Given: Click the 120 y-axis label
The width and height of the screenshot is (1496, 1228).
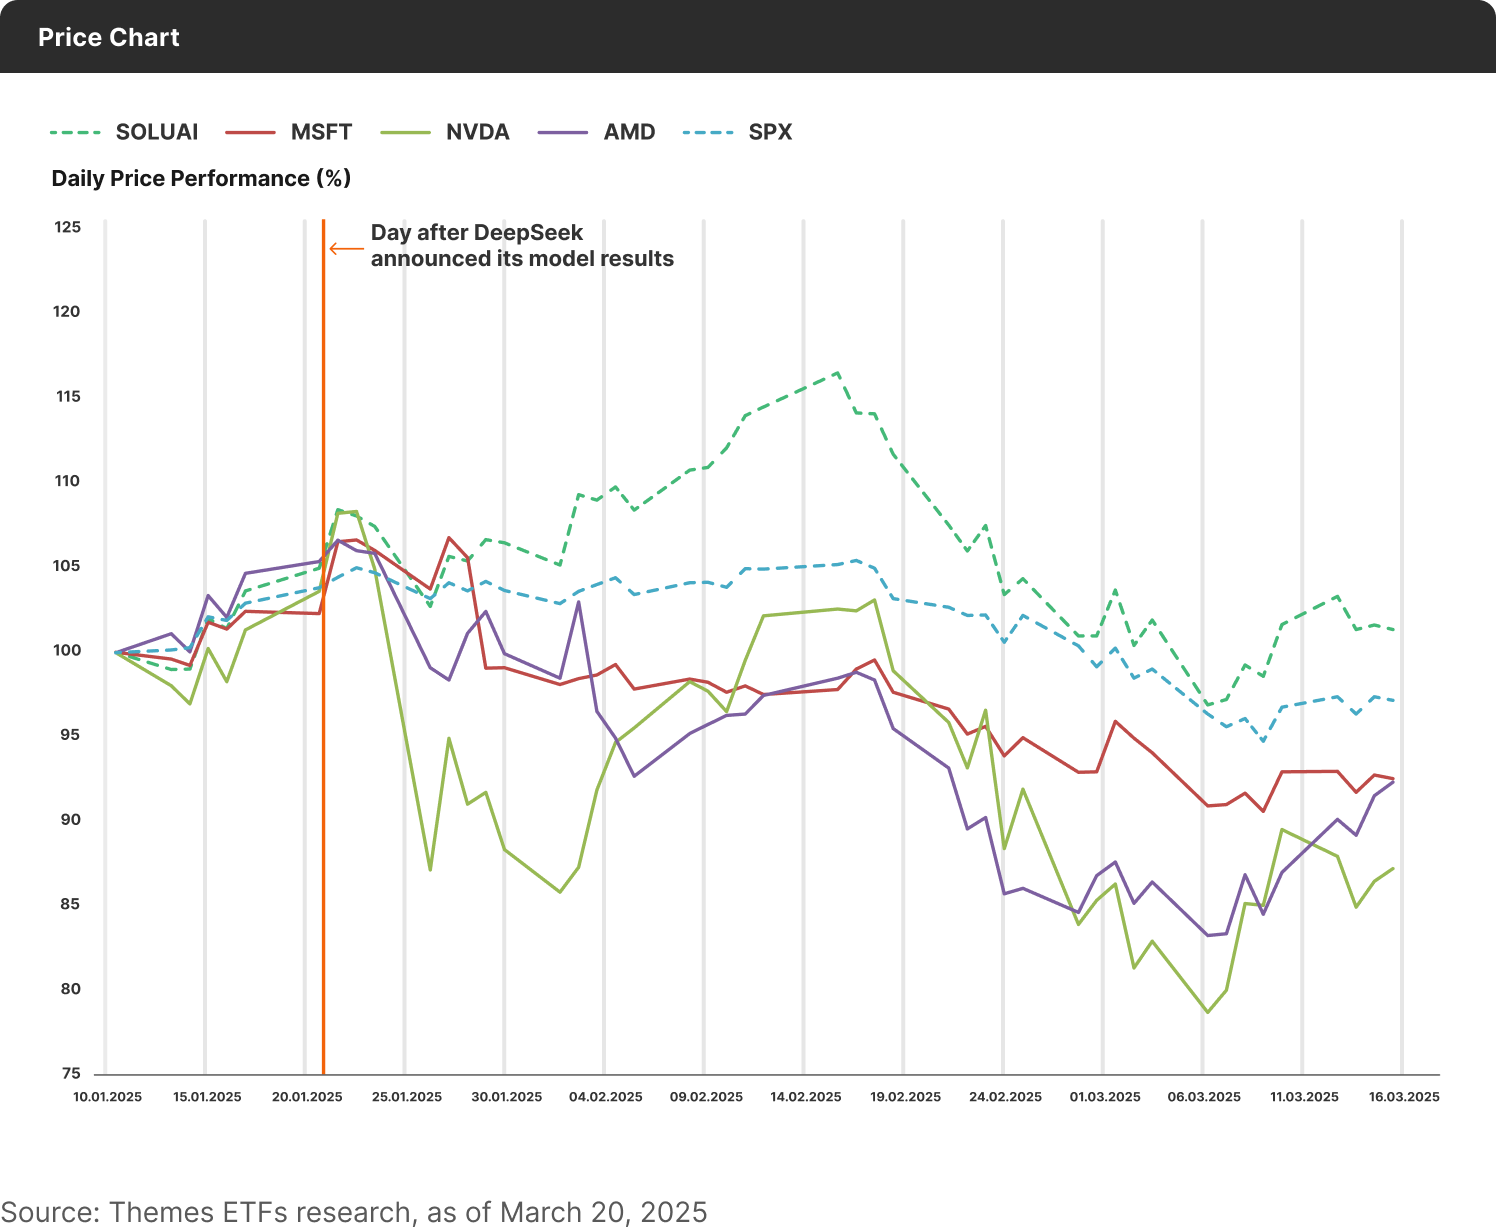Looking at the screenshot, I should click(67, 312).
